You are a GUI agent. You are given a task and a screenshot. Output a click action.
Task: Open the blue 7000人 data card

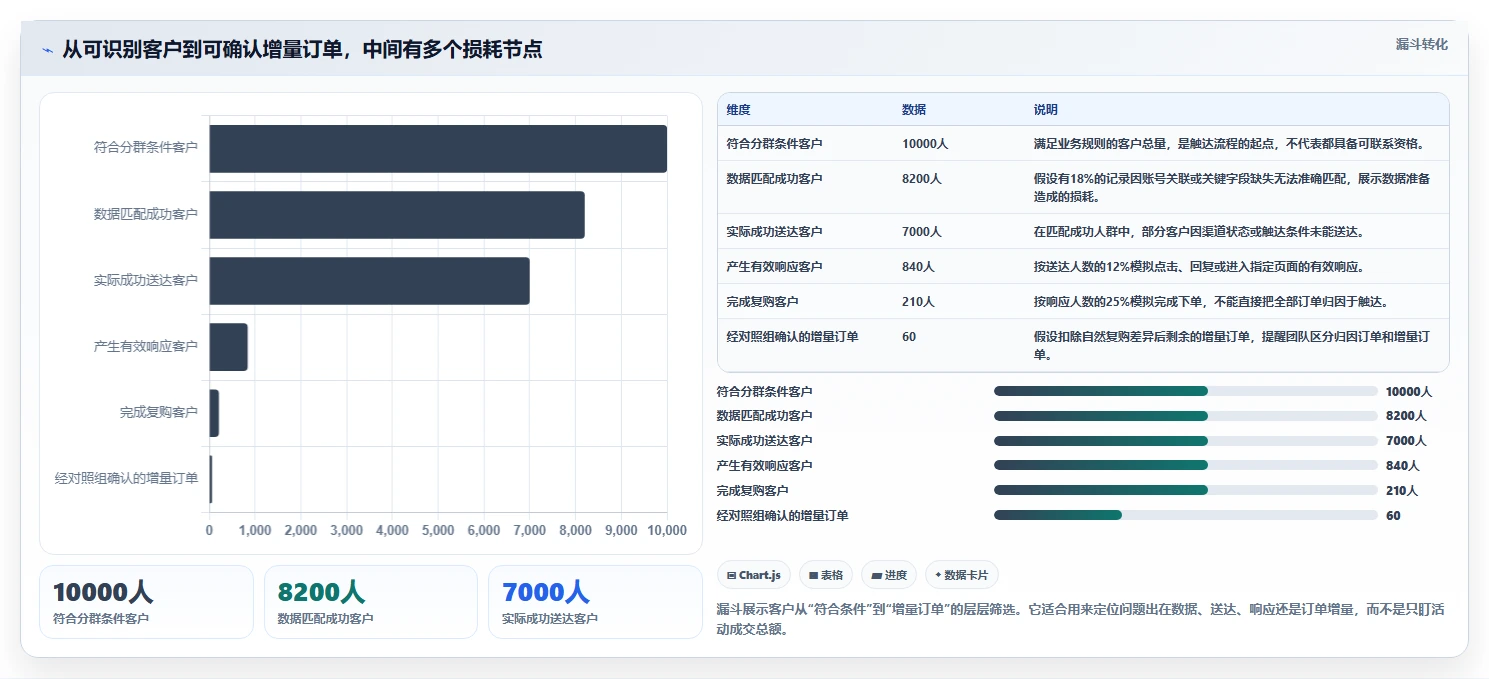coord(595,602)
